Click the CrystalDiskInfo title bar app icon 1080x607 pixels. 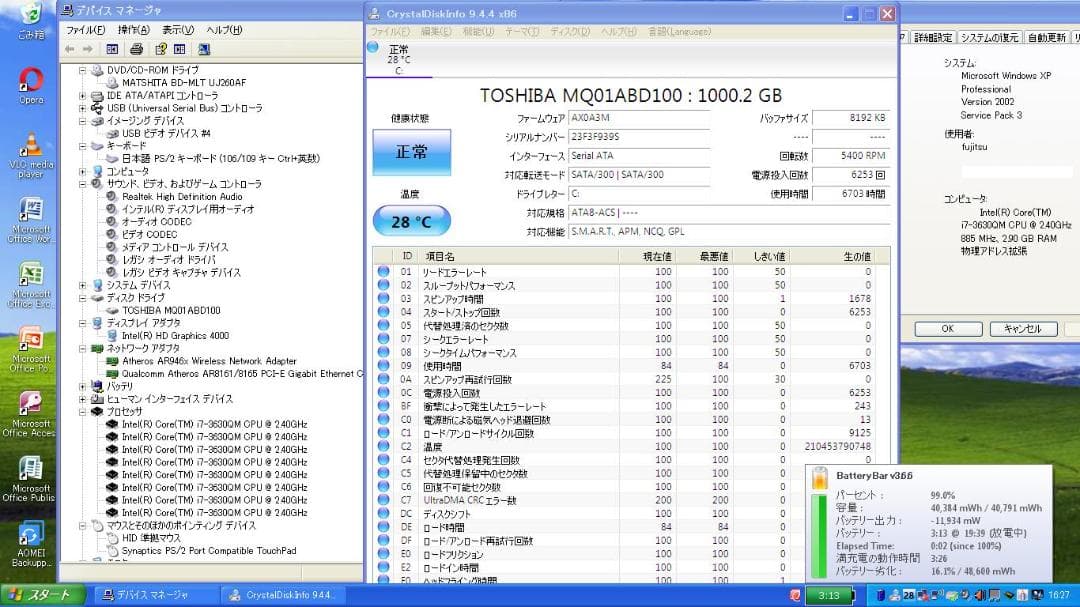click(x=374, y=14)
